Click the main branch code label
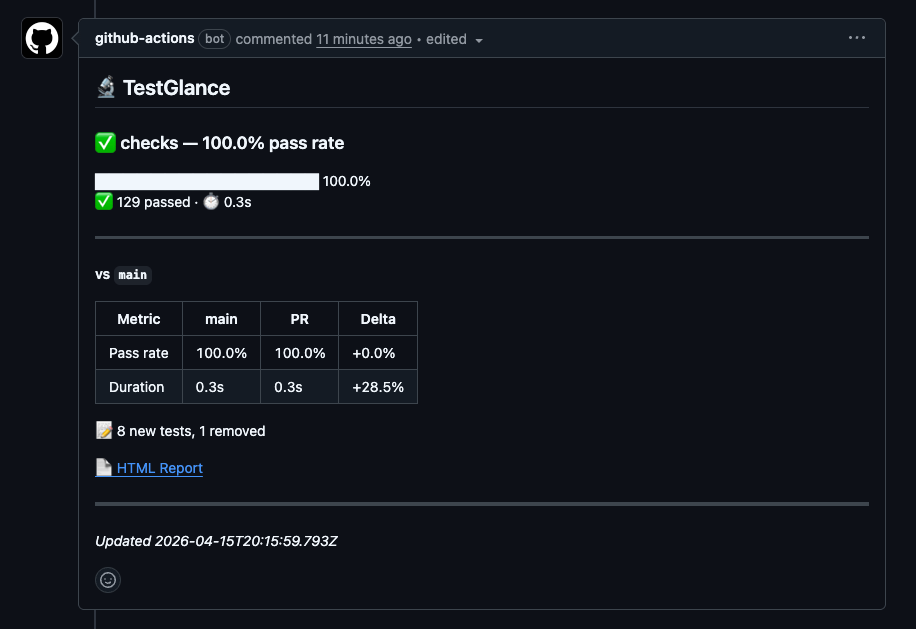 click(x=132, y=275)
